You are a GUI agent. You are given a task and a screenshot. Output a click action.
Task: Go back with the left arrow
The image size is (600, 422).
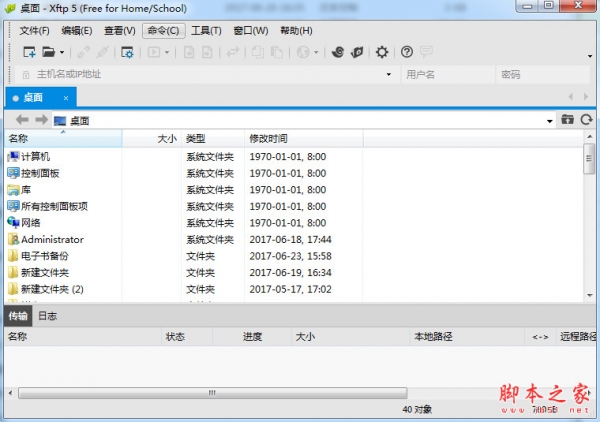pos(22,120)
